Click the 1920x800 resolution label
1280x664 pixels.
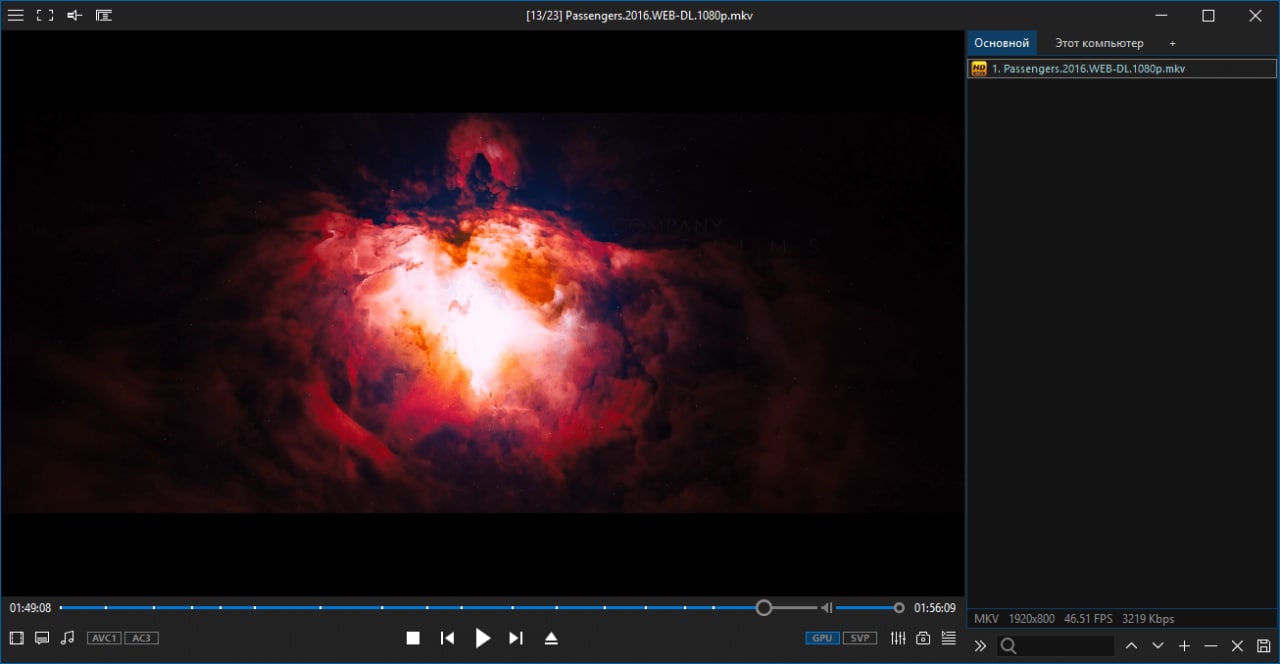[1032, 619]
